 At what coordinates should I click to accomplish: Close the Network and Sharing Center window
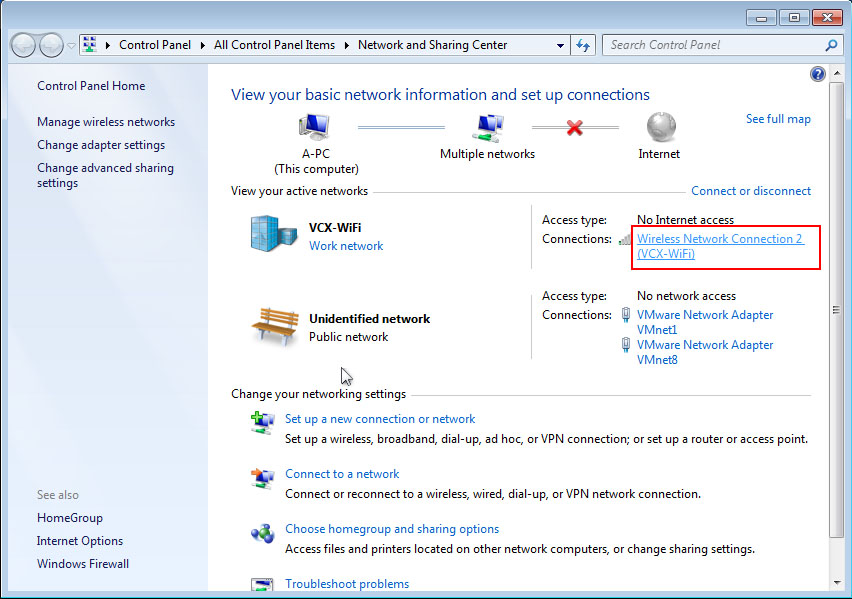[x=827, y=18]
